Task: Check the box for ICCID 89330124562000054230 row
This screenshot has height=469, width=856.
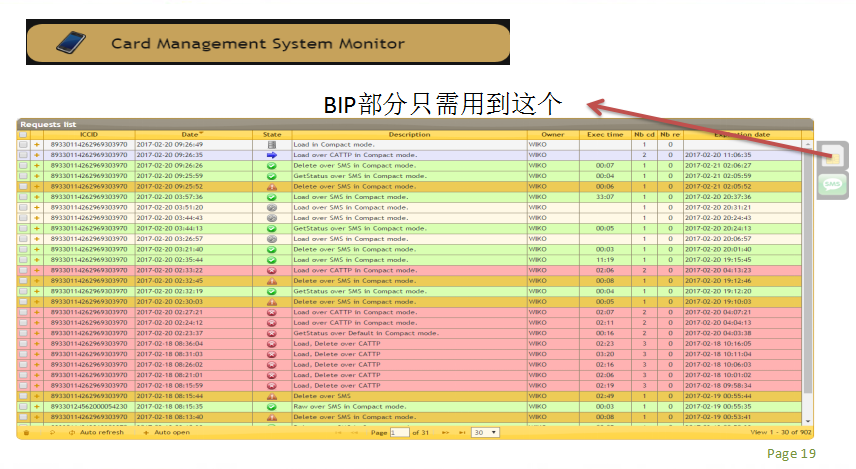Action: [x=23, y=407]
